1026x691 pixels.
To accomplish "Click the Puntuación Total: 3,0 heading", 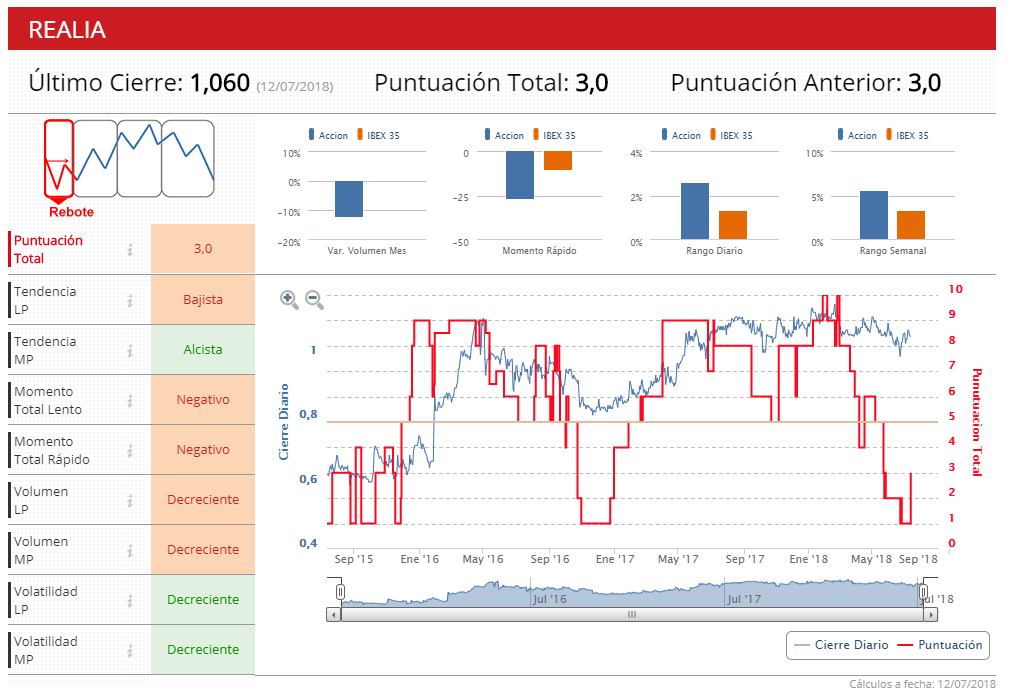I will (x=491, y=83).
